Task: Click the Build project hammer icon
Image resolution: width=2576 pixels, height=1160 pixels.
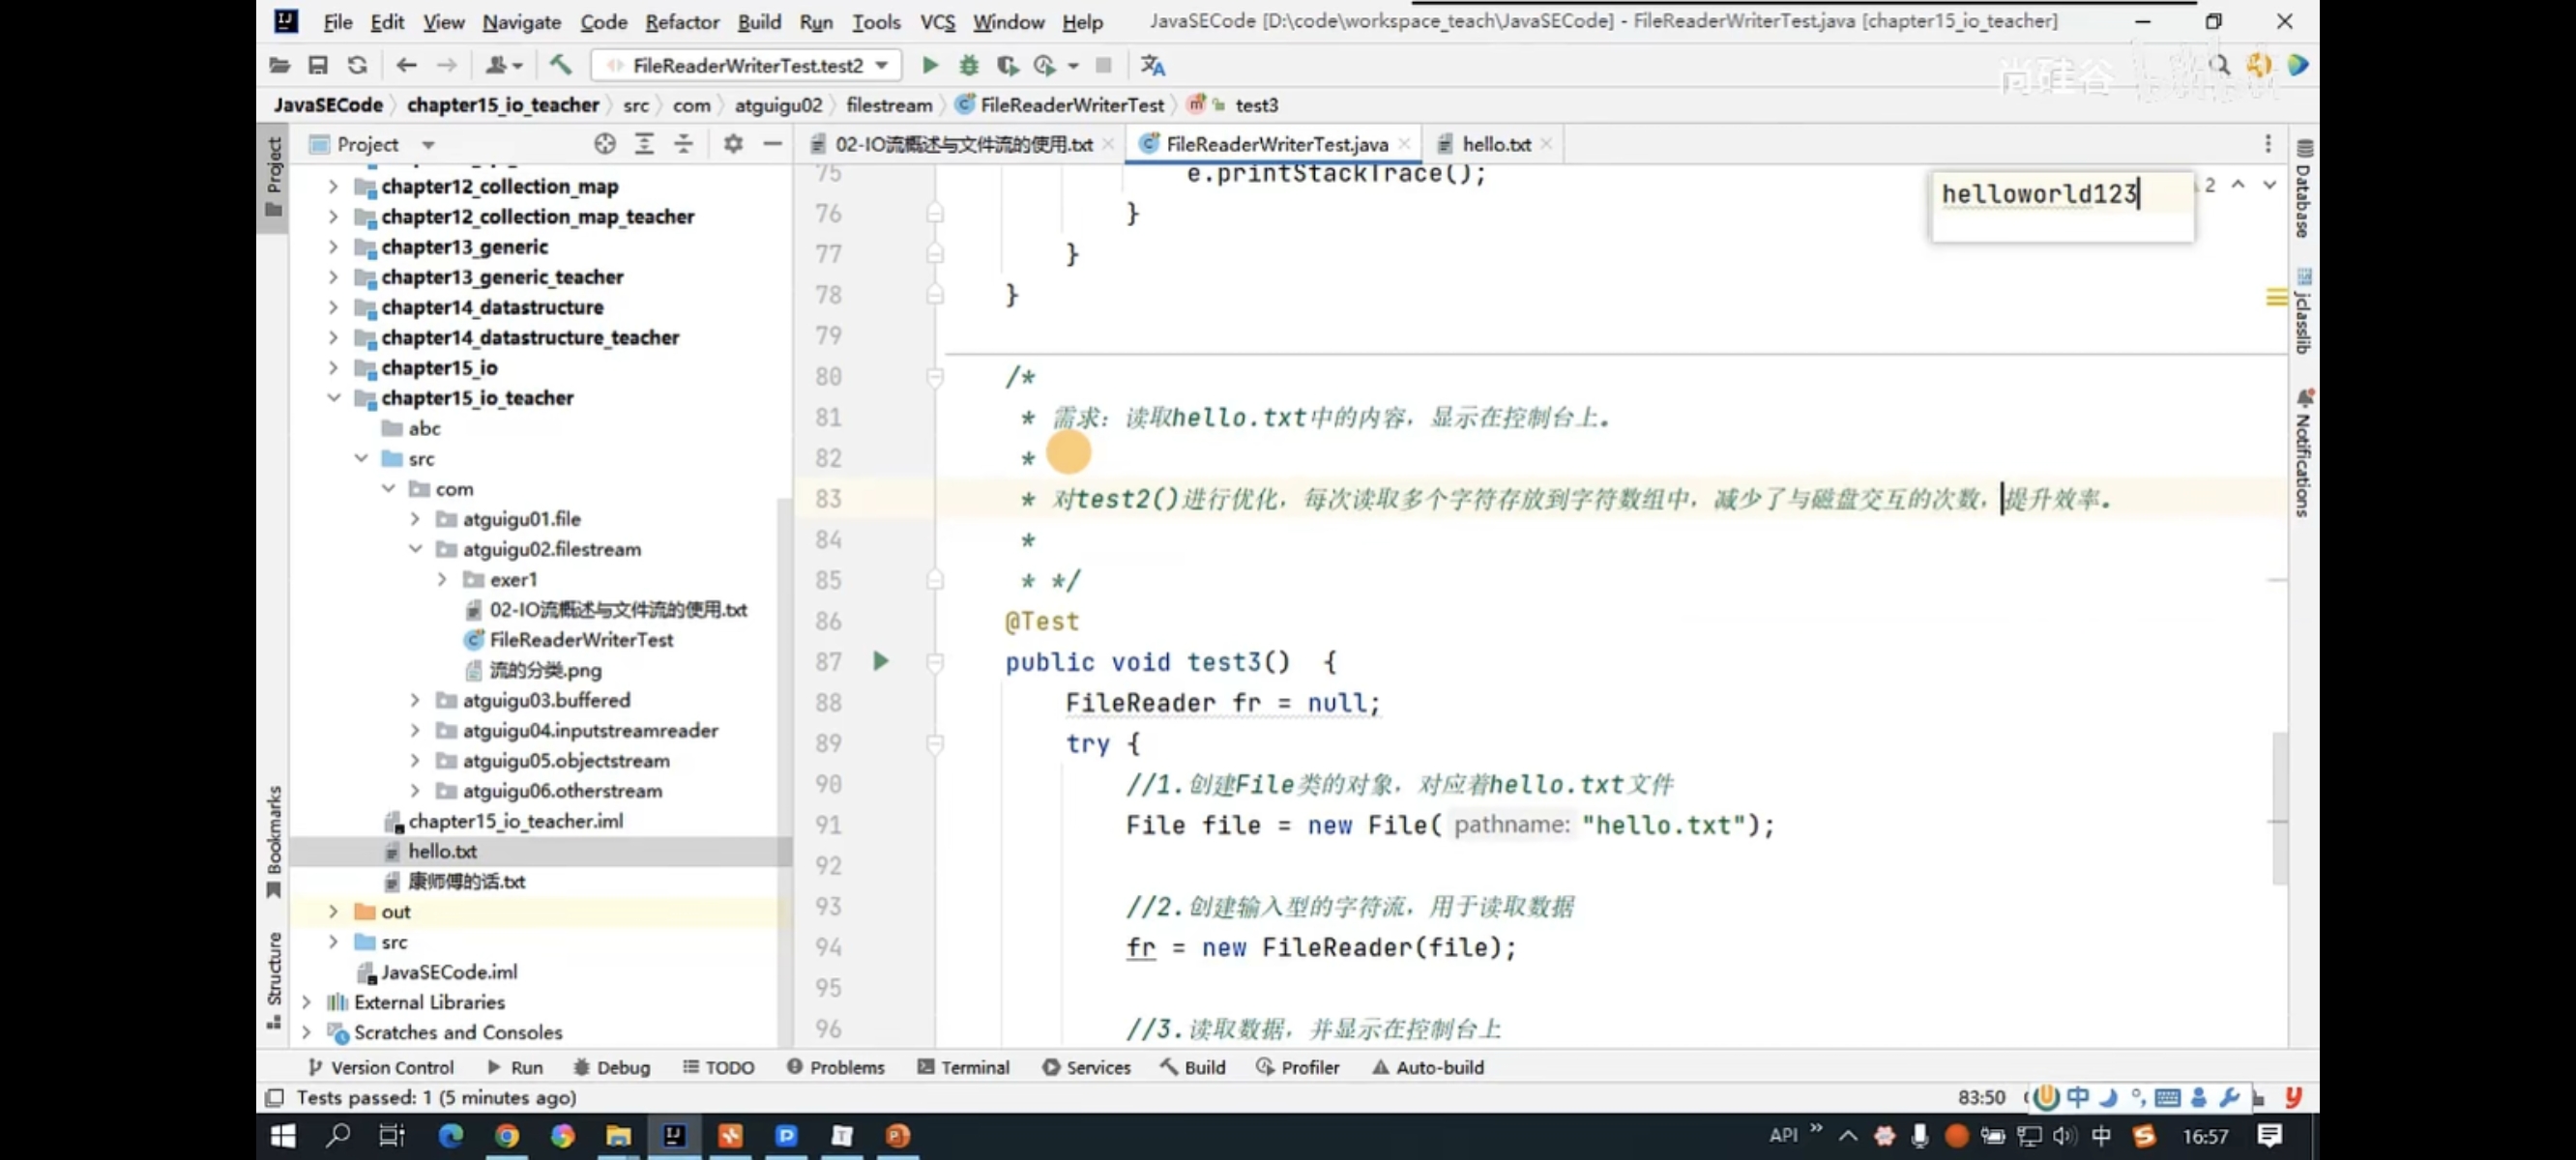Action: point(560,65)
